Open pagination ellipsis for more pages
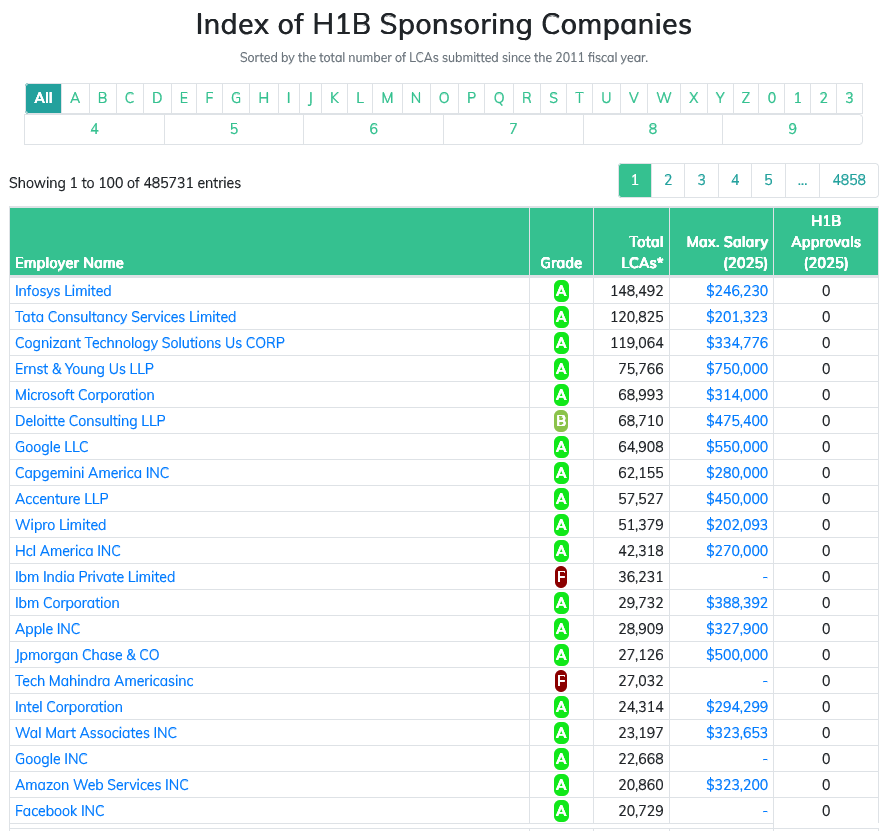 802,180
